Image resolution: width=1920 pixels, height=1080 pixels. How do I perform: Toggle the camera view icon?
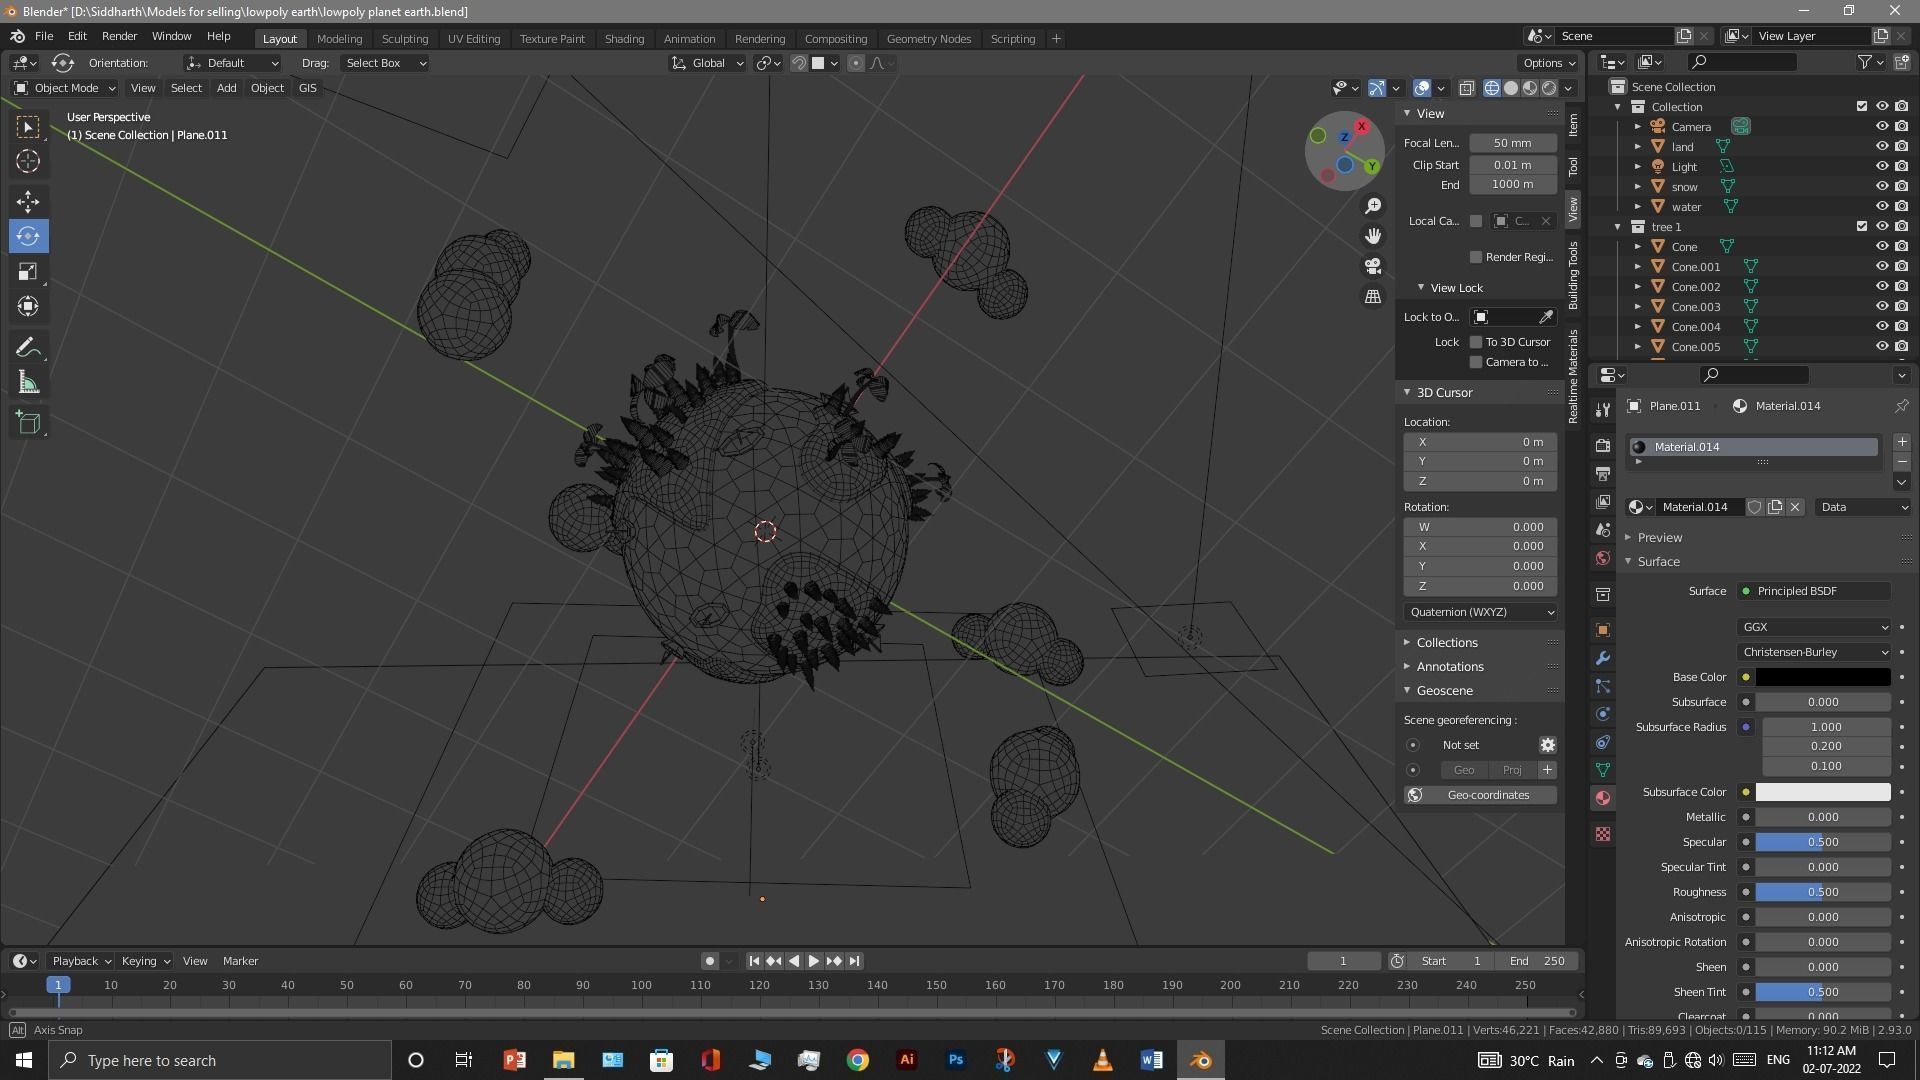pyautogui.click(x=1373, y=266)
